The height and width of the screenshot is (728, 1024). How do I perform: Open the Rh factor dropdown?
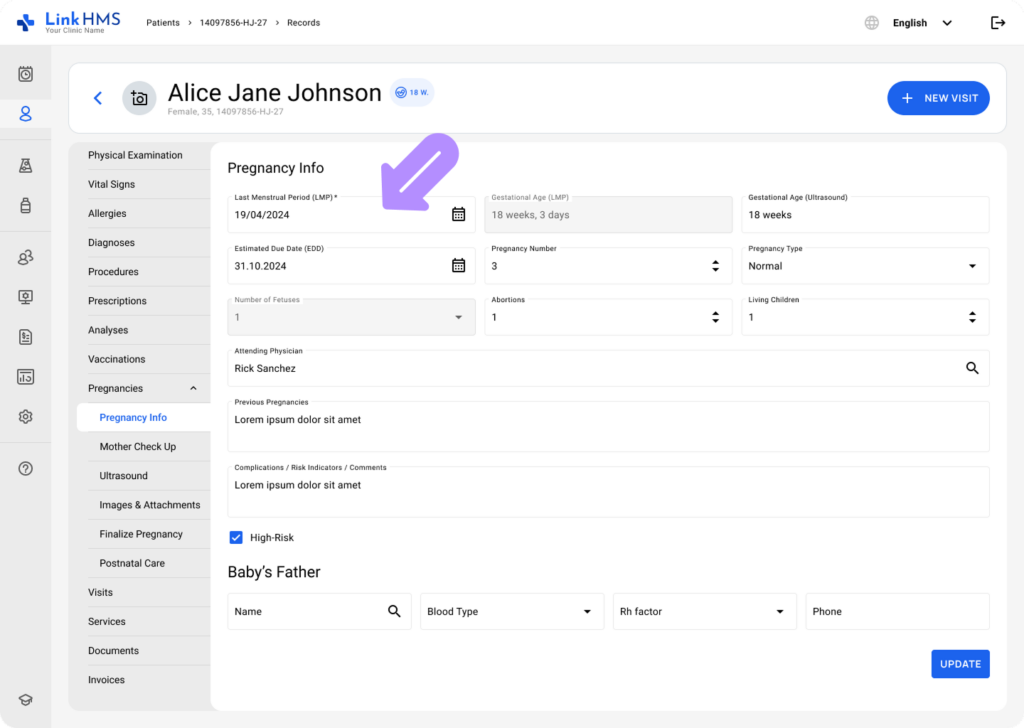coord(704,611)
